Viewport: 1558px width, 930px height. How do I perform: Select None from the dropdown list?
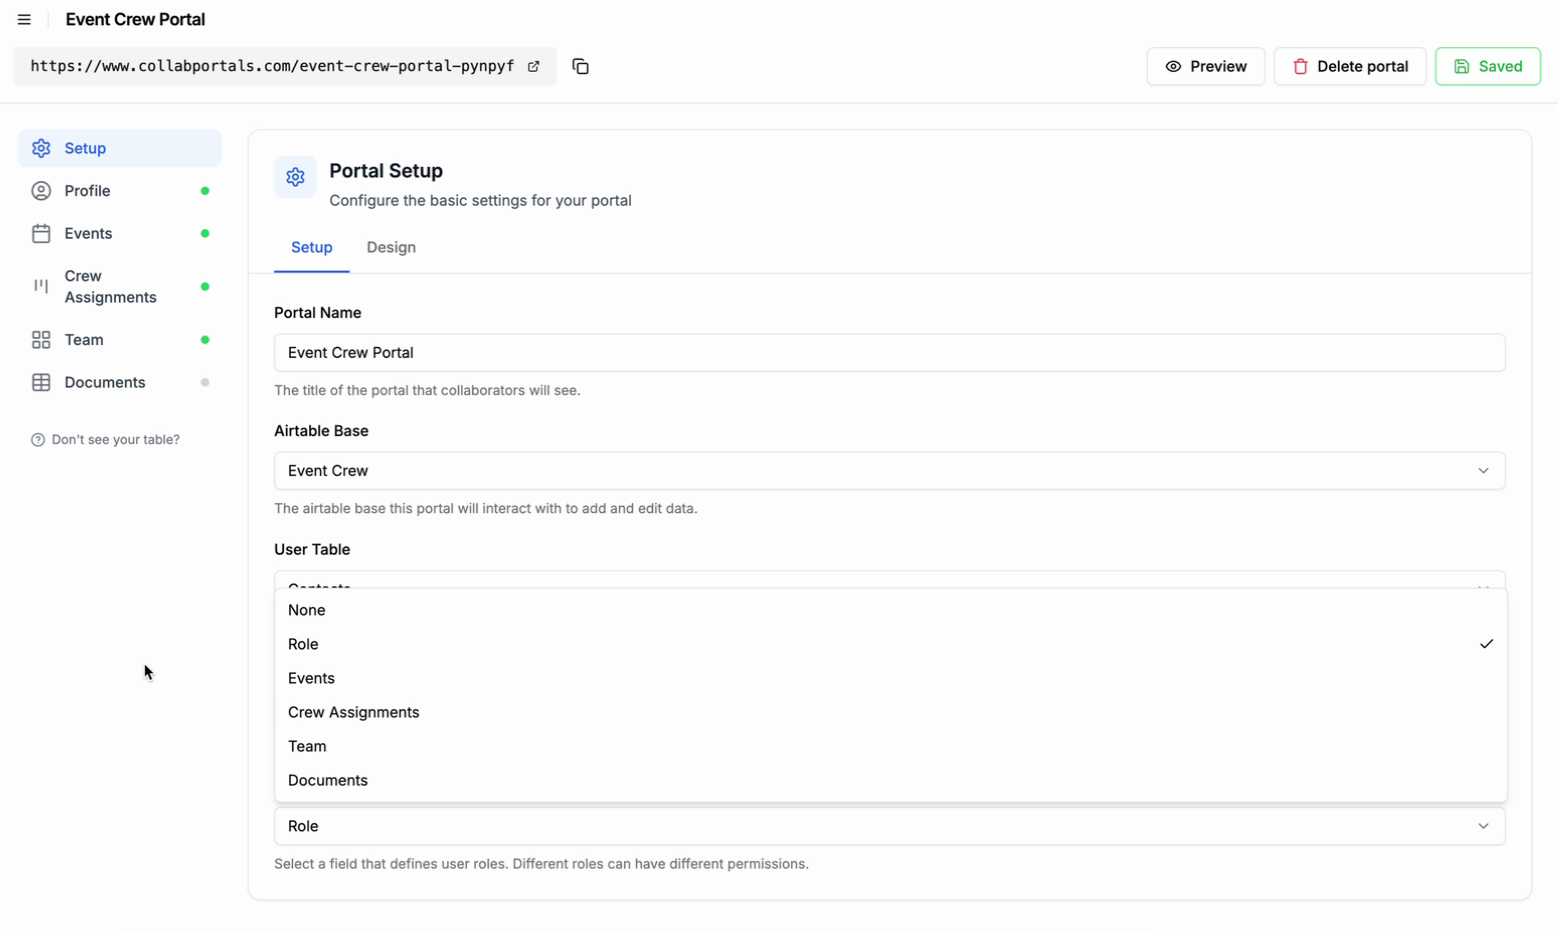pos(890,610)
